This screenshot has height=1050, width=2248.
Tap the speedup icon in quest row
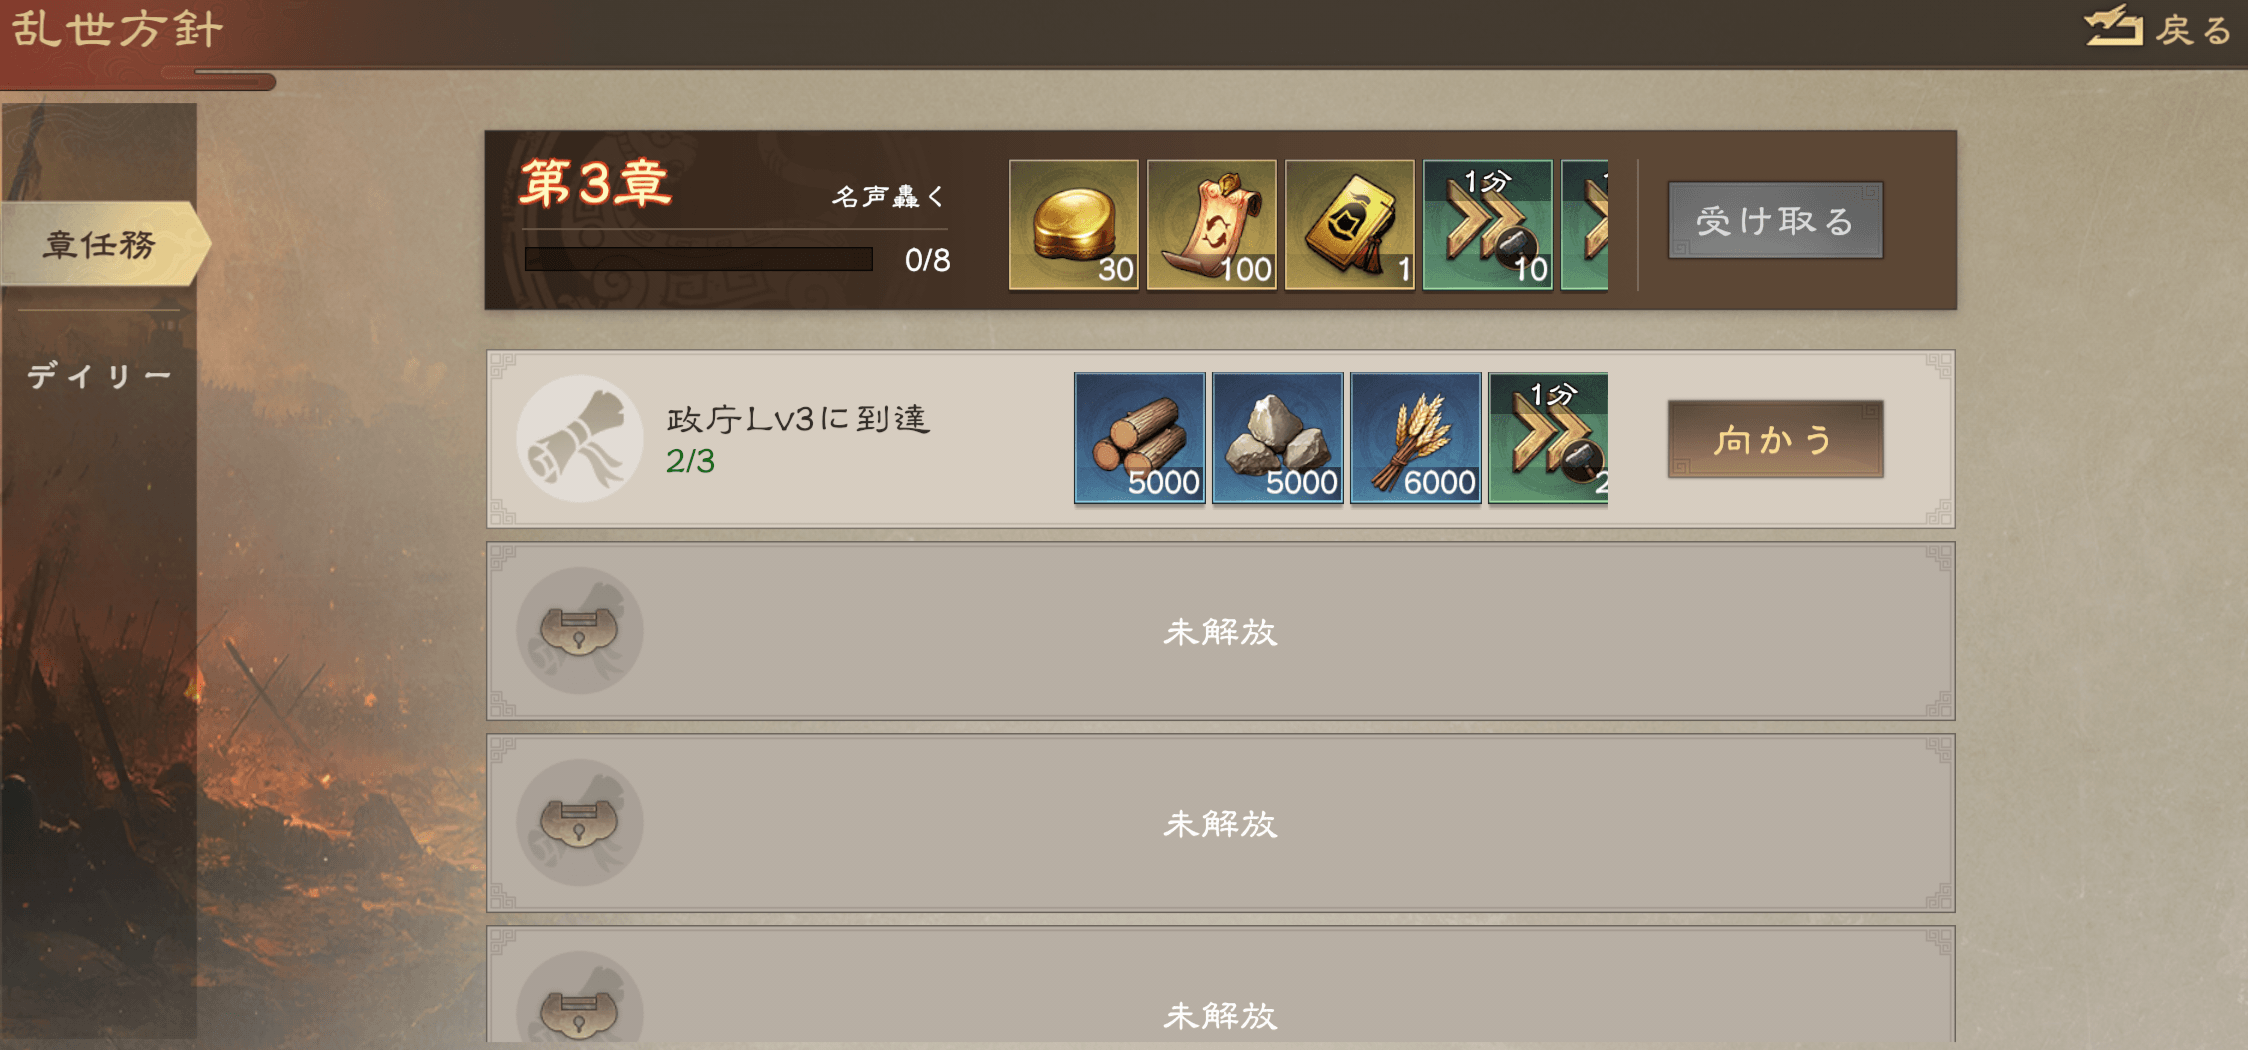[1548, 438]
